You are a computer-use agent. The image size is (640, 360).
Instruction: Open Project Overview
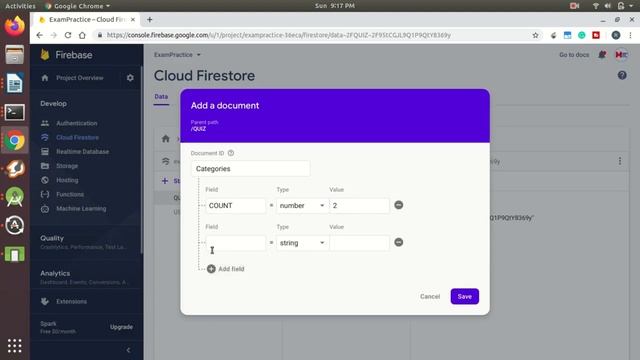click(x=80, y=78)
